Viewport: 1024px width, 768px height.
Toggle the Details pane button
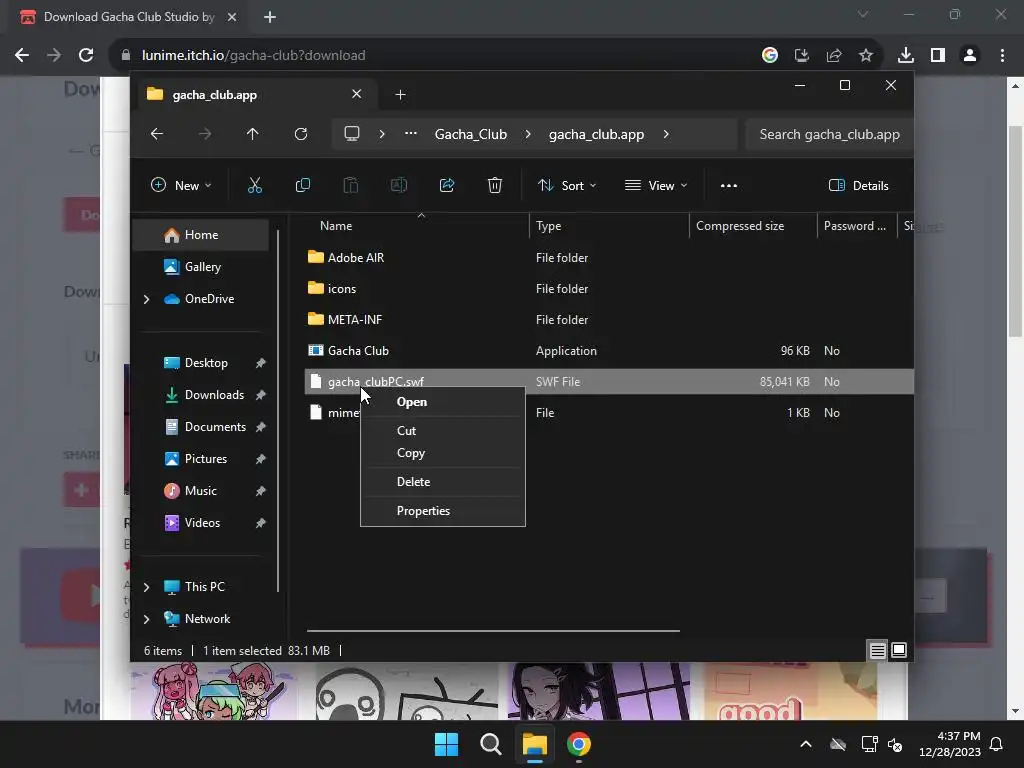click(859, 185)
